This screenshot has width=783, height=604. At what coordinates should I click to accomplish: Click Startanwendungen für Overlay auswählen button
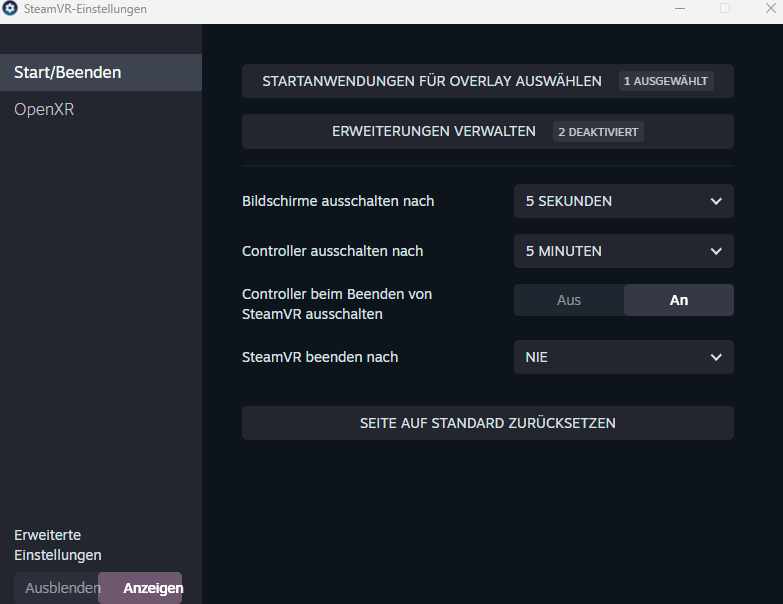tap(488, 81)
